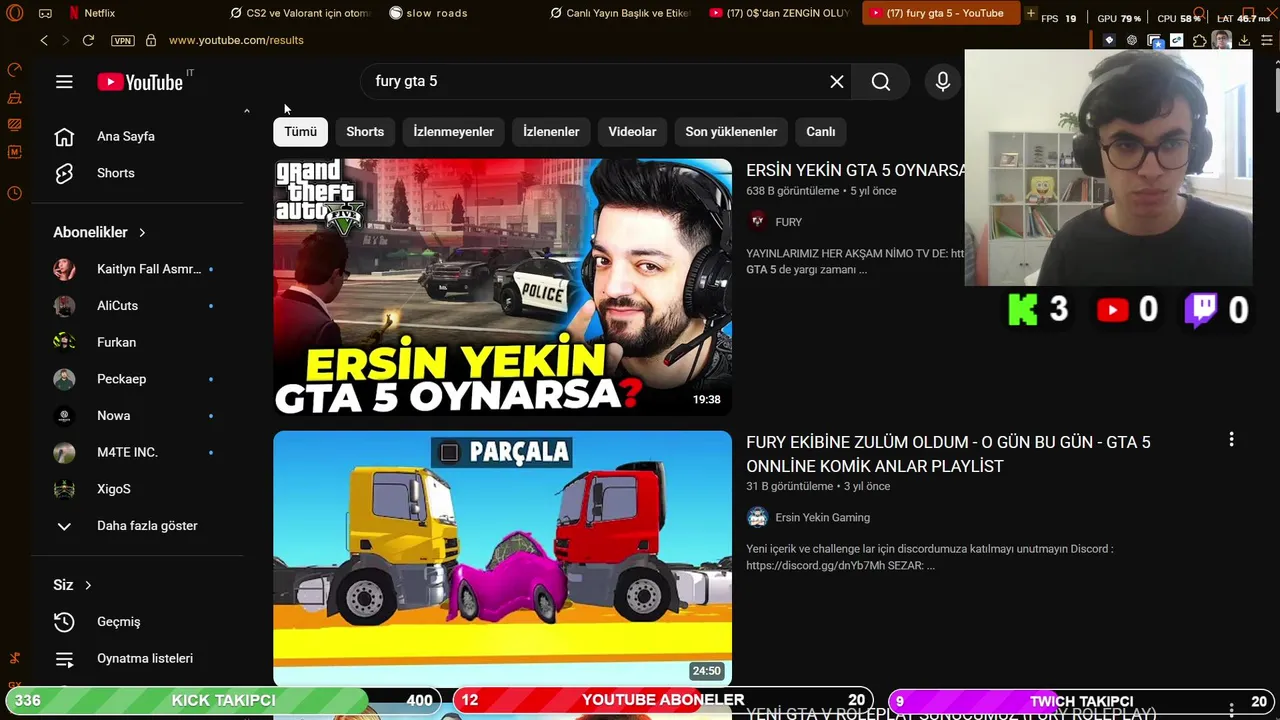Select the Son yüklenenler filter chip
Screen dimensions: 1280x720
click(731, 132)
